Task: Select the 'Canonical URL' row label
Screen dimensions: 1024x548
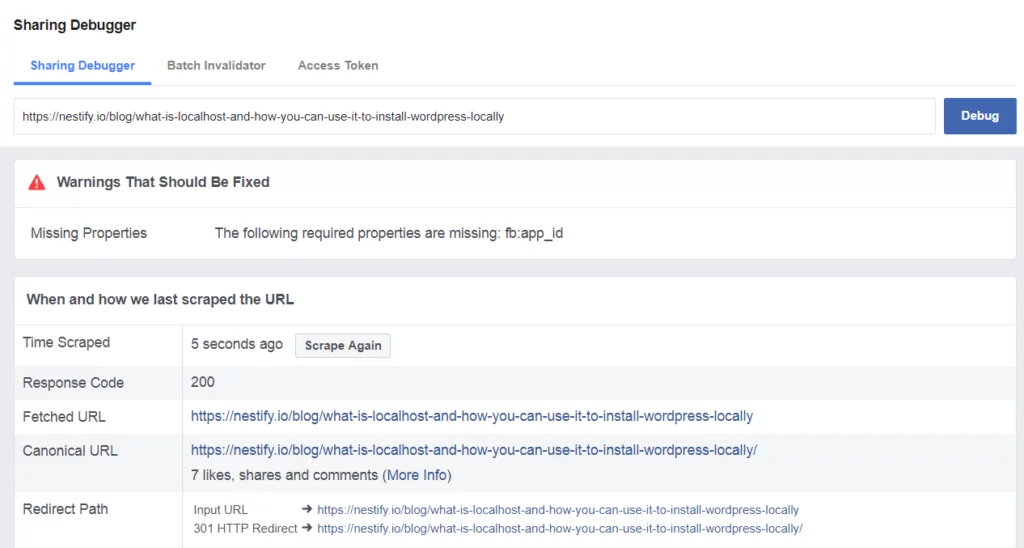Action: point(70,451)
